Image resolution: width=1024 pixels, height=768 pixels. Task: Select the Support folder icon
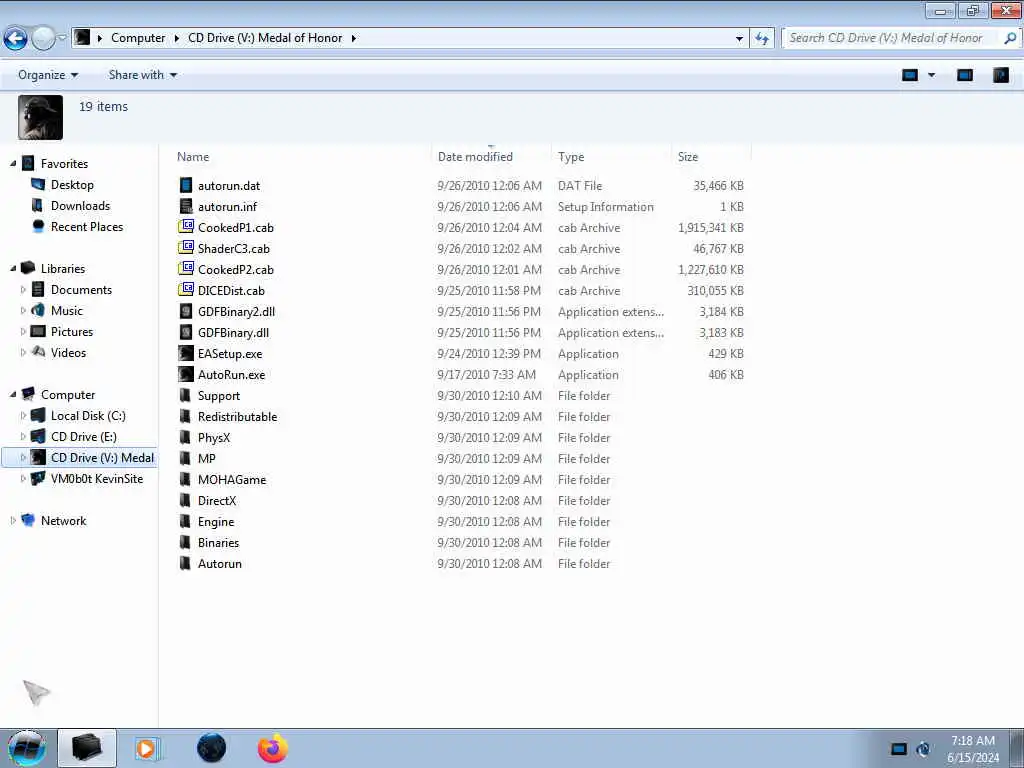[x=185, y=396]
